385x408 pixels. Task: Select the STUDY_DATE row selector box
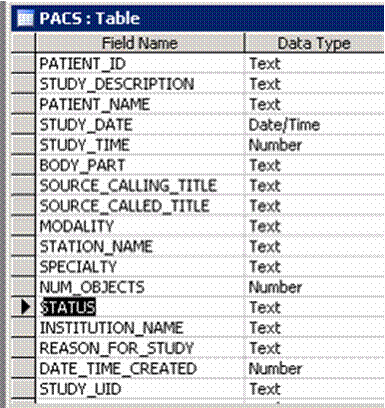point(23,124)
